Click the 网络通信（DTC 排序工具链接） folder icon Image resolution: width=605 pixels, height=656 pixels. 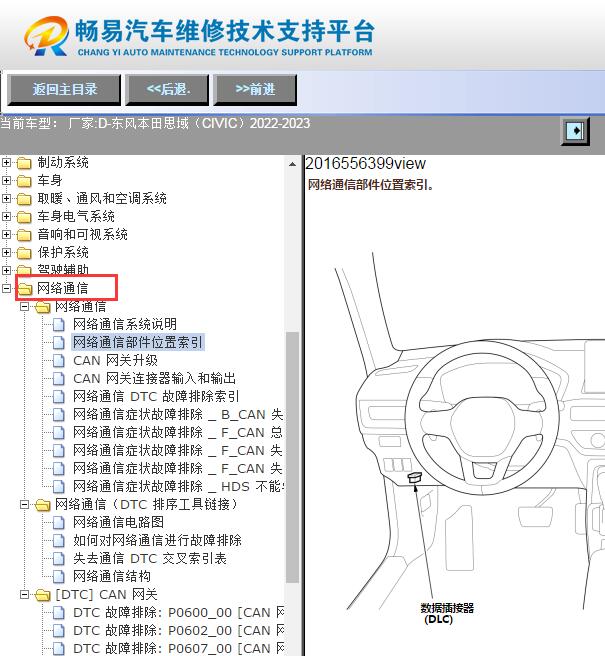click(x=43, y=505)
